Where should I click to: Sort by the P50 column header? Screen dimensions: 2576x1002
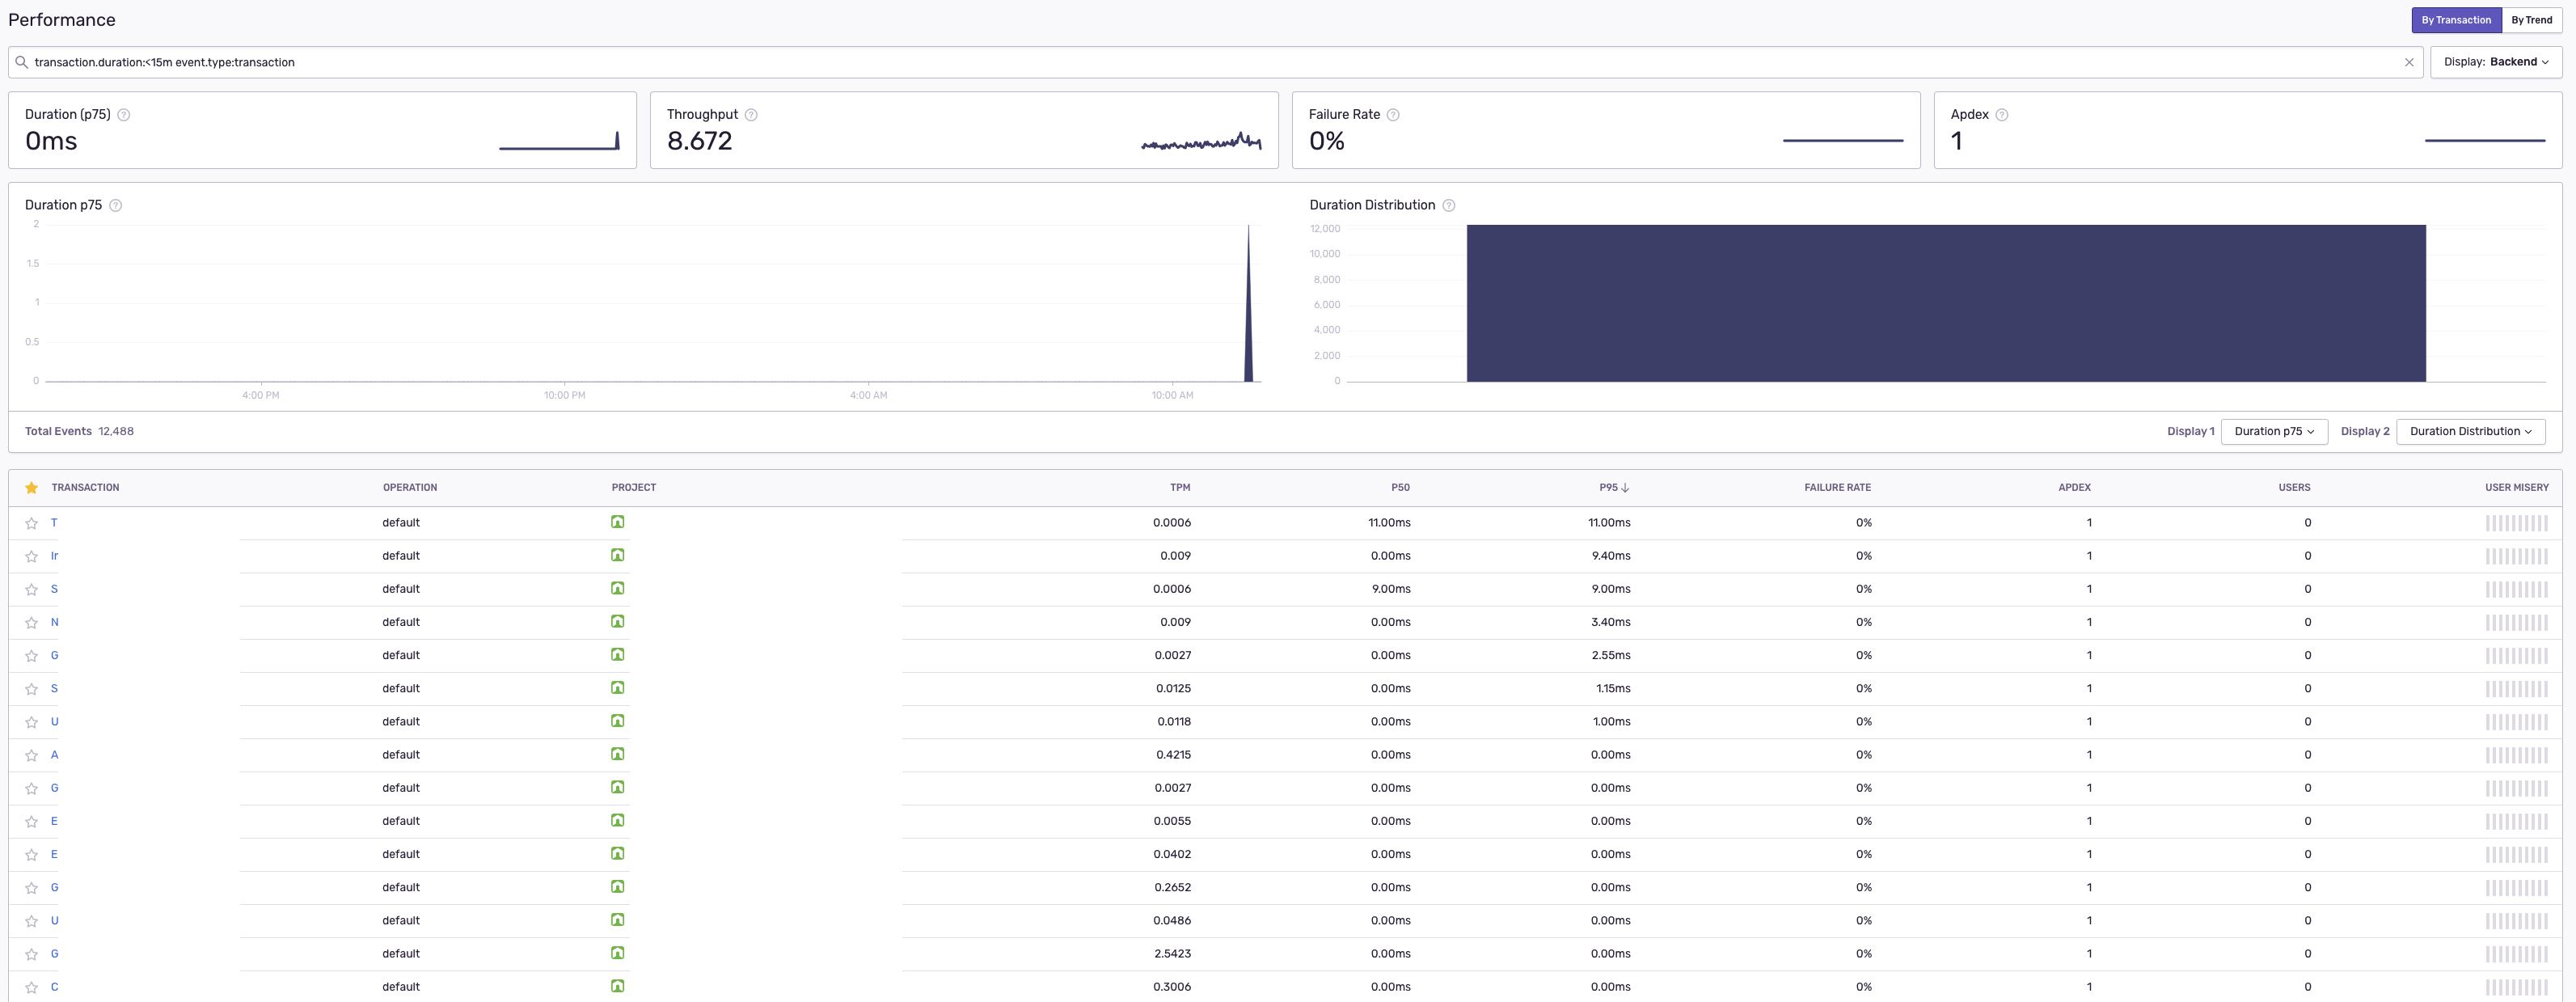[x=1400, y=488]
